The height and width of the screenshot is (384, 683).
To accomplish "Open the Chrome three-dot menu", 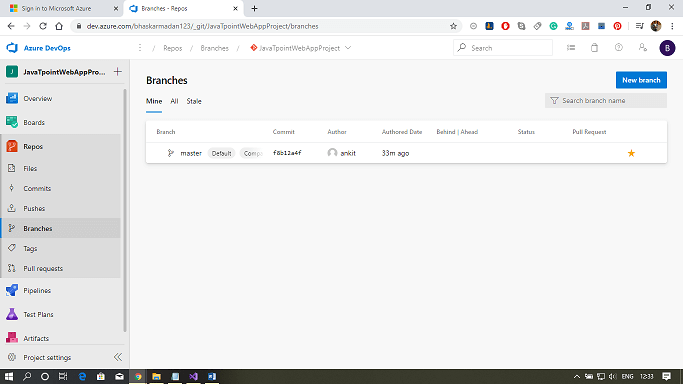I will click(x=672, y=26).
